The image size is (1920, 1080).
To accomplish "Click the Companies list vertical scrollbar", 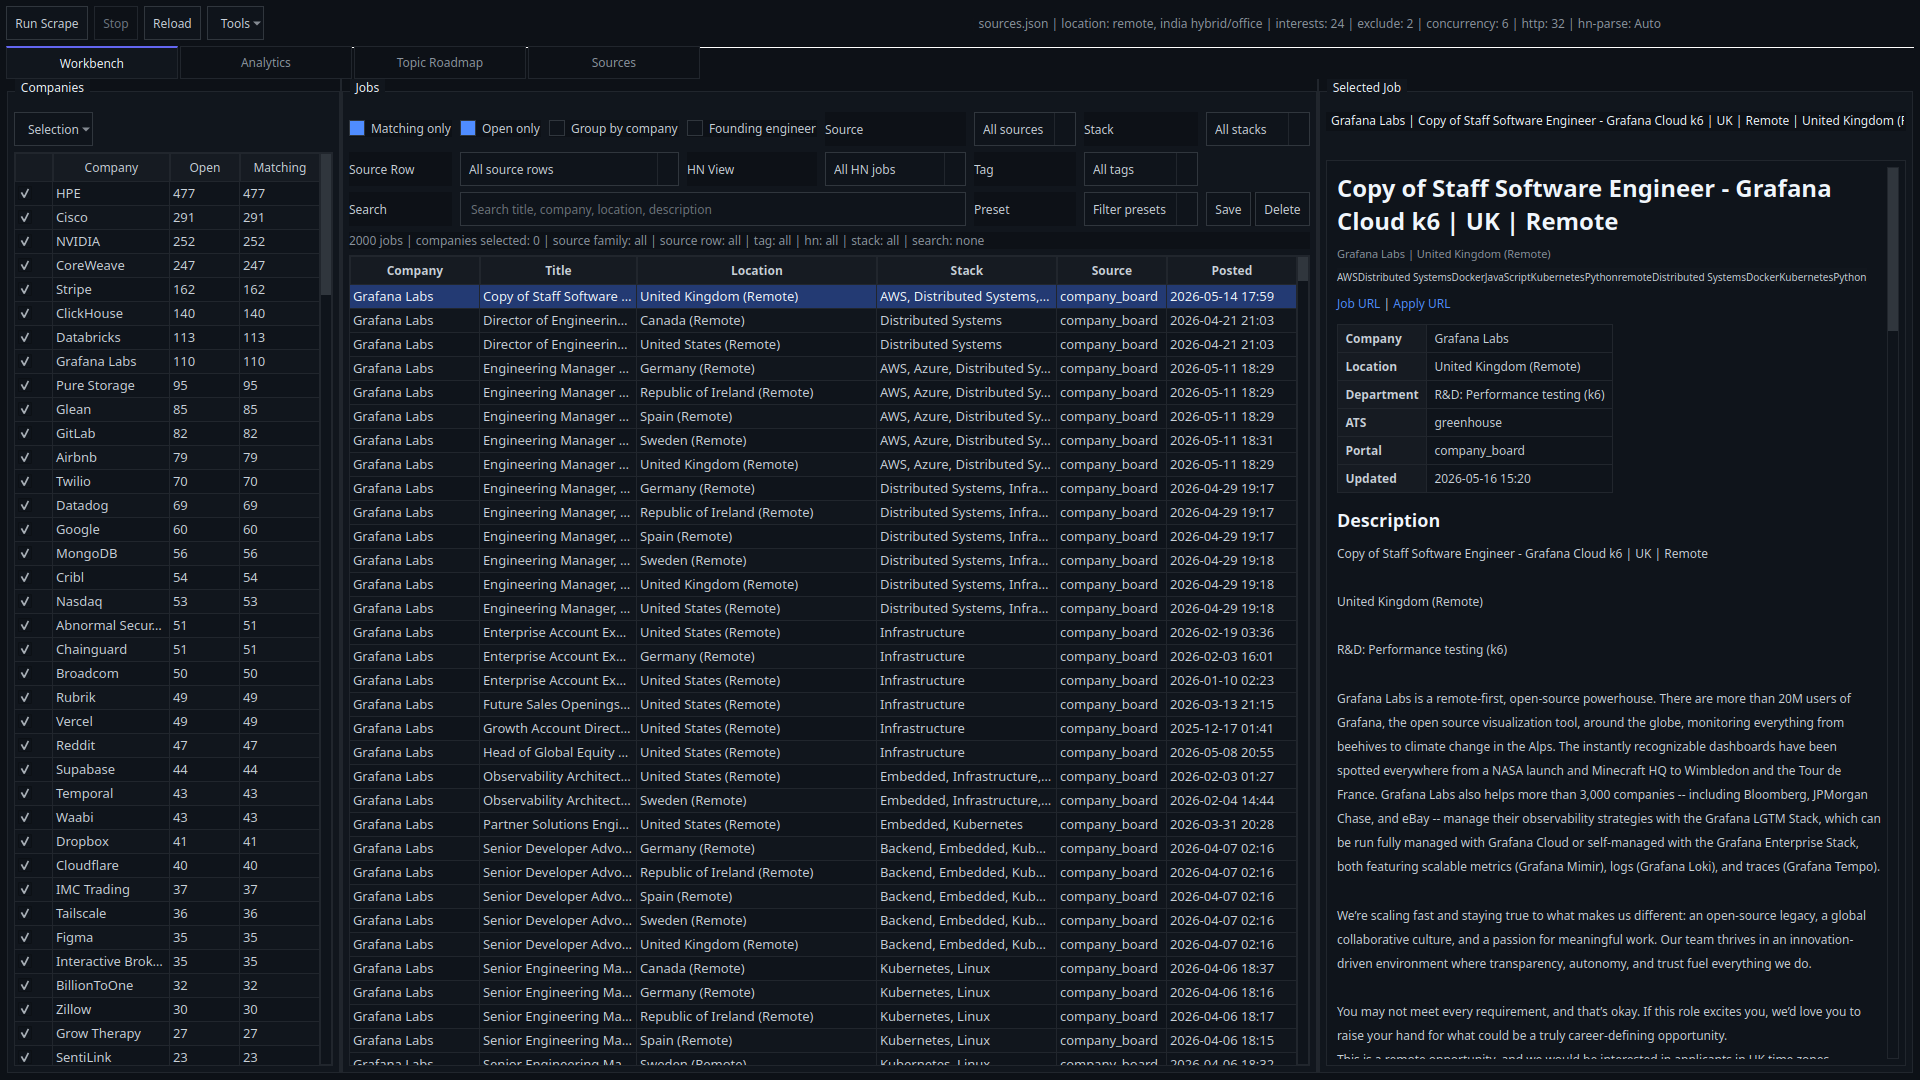I will 326,225.
